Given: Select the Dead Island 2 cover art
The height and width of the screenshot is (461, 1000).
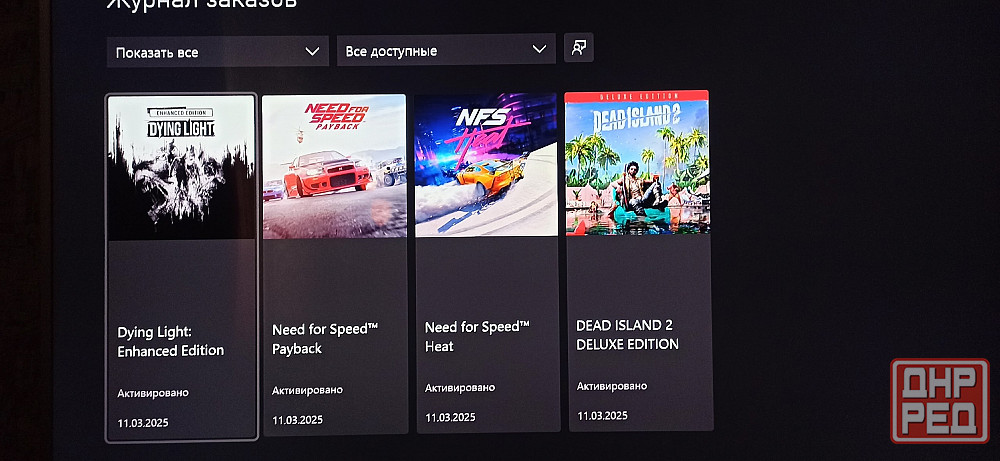Looking at the screenshot, I should pos(637,164).
